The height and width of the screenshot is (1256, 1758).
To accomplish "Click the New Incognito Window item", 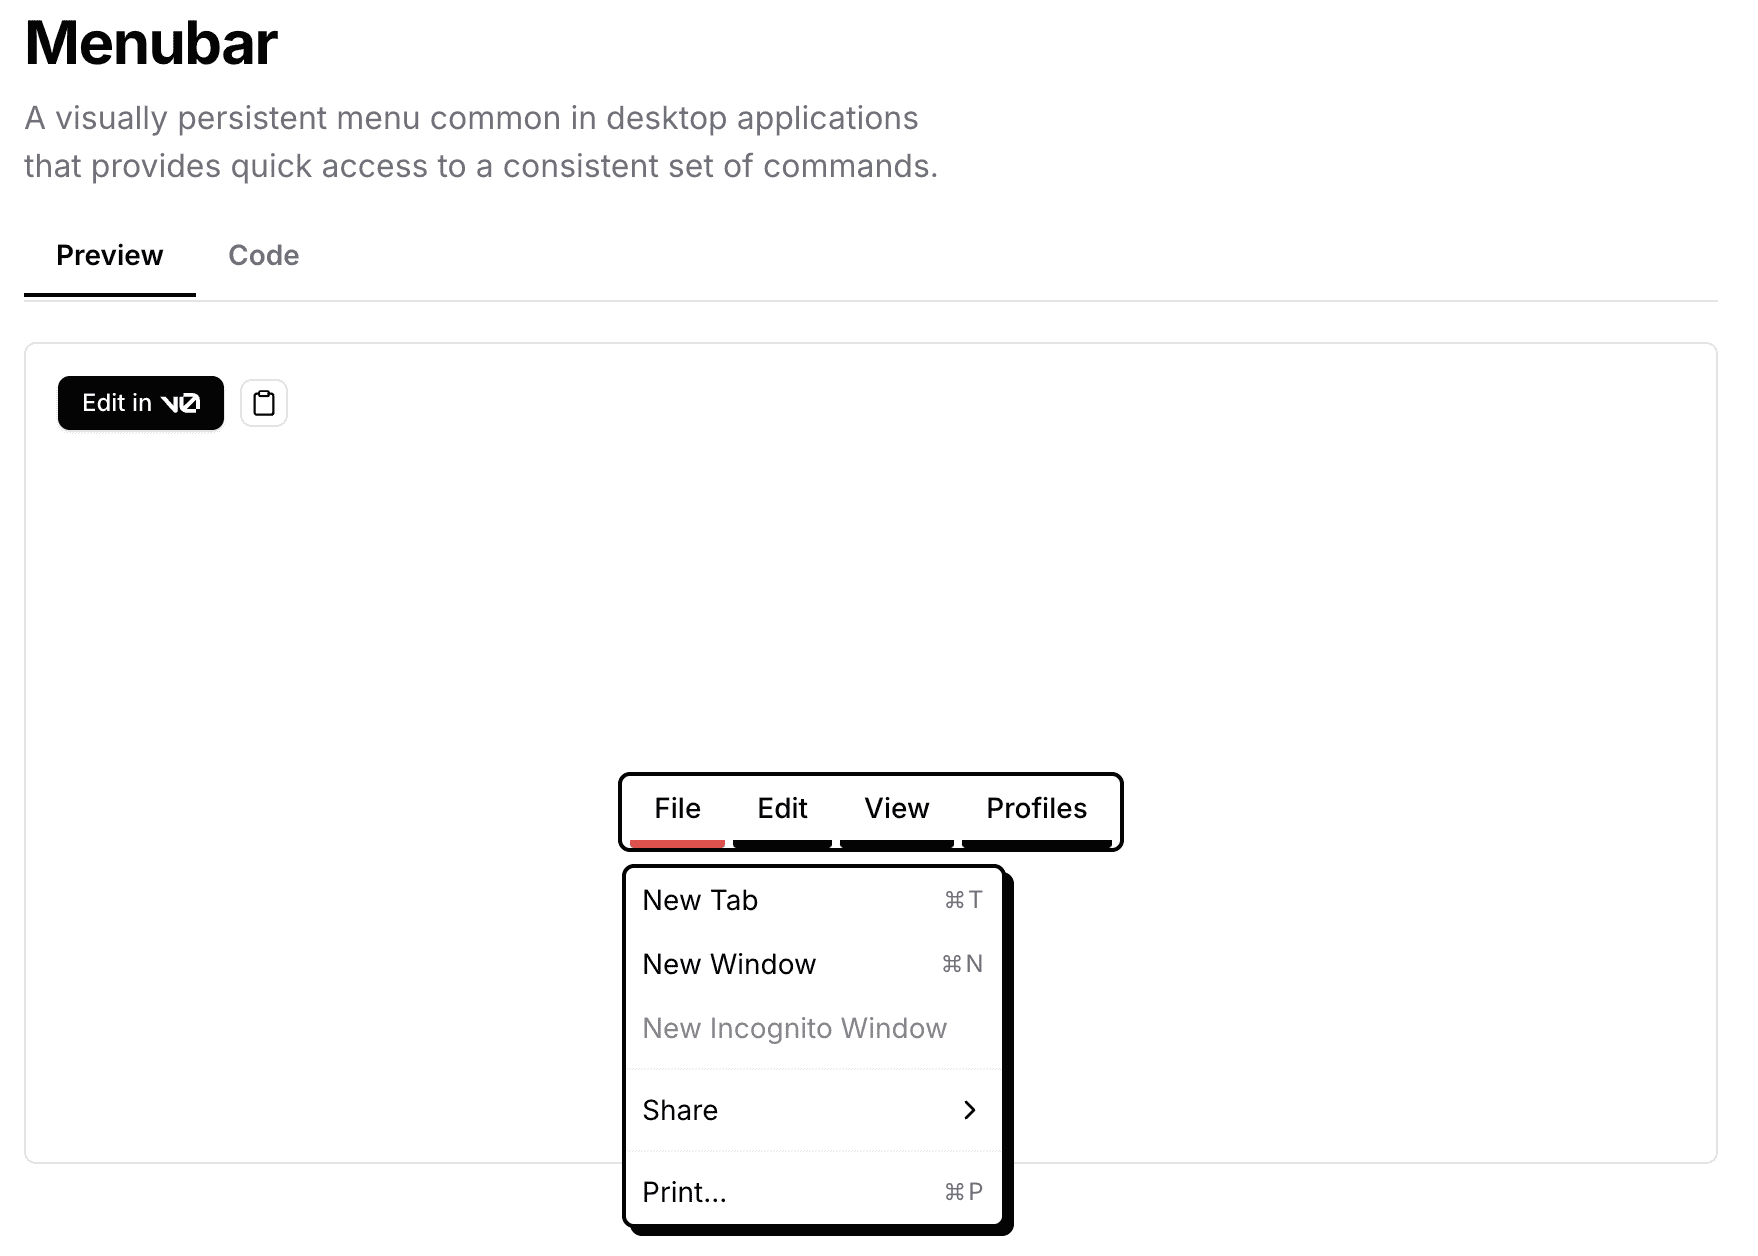I will click(794, 1028).
